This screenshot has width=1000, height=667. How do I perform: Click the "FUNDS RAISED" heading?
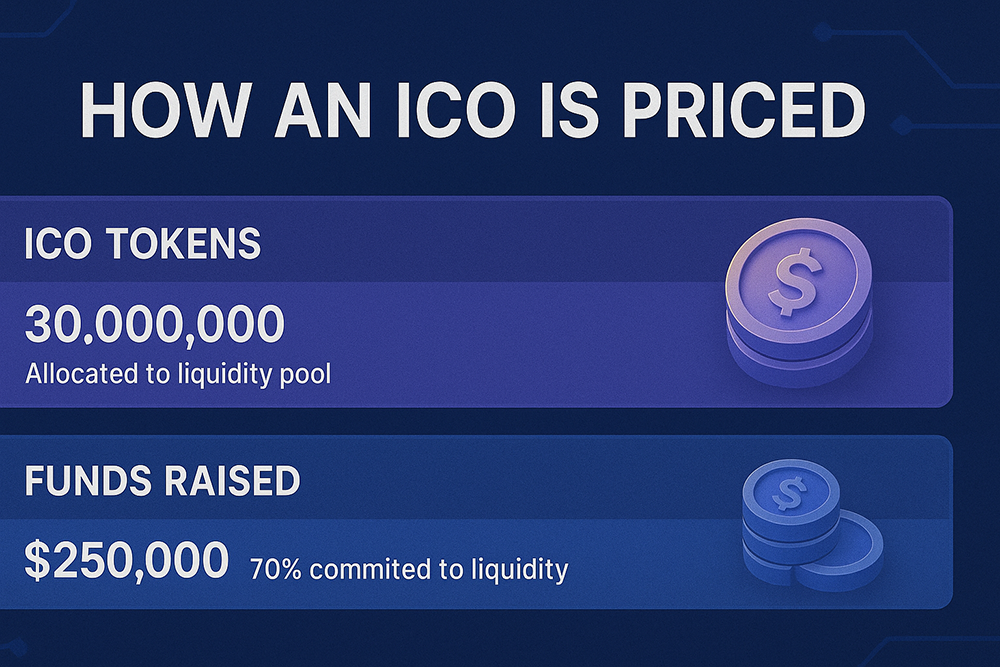(x=162, y=481)
